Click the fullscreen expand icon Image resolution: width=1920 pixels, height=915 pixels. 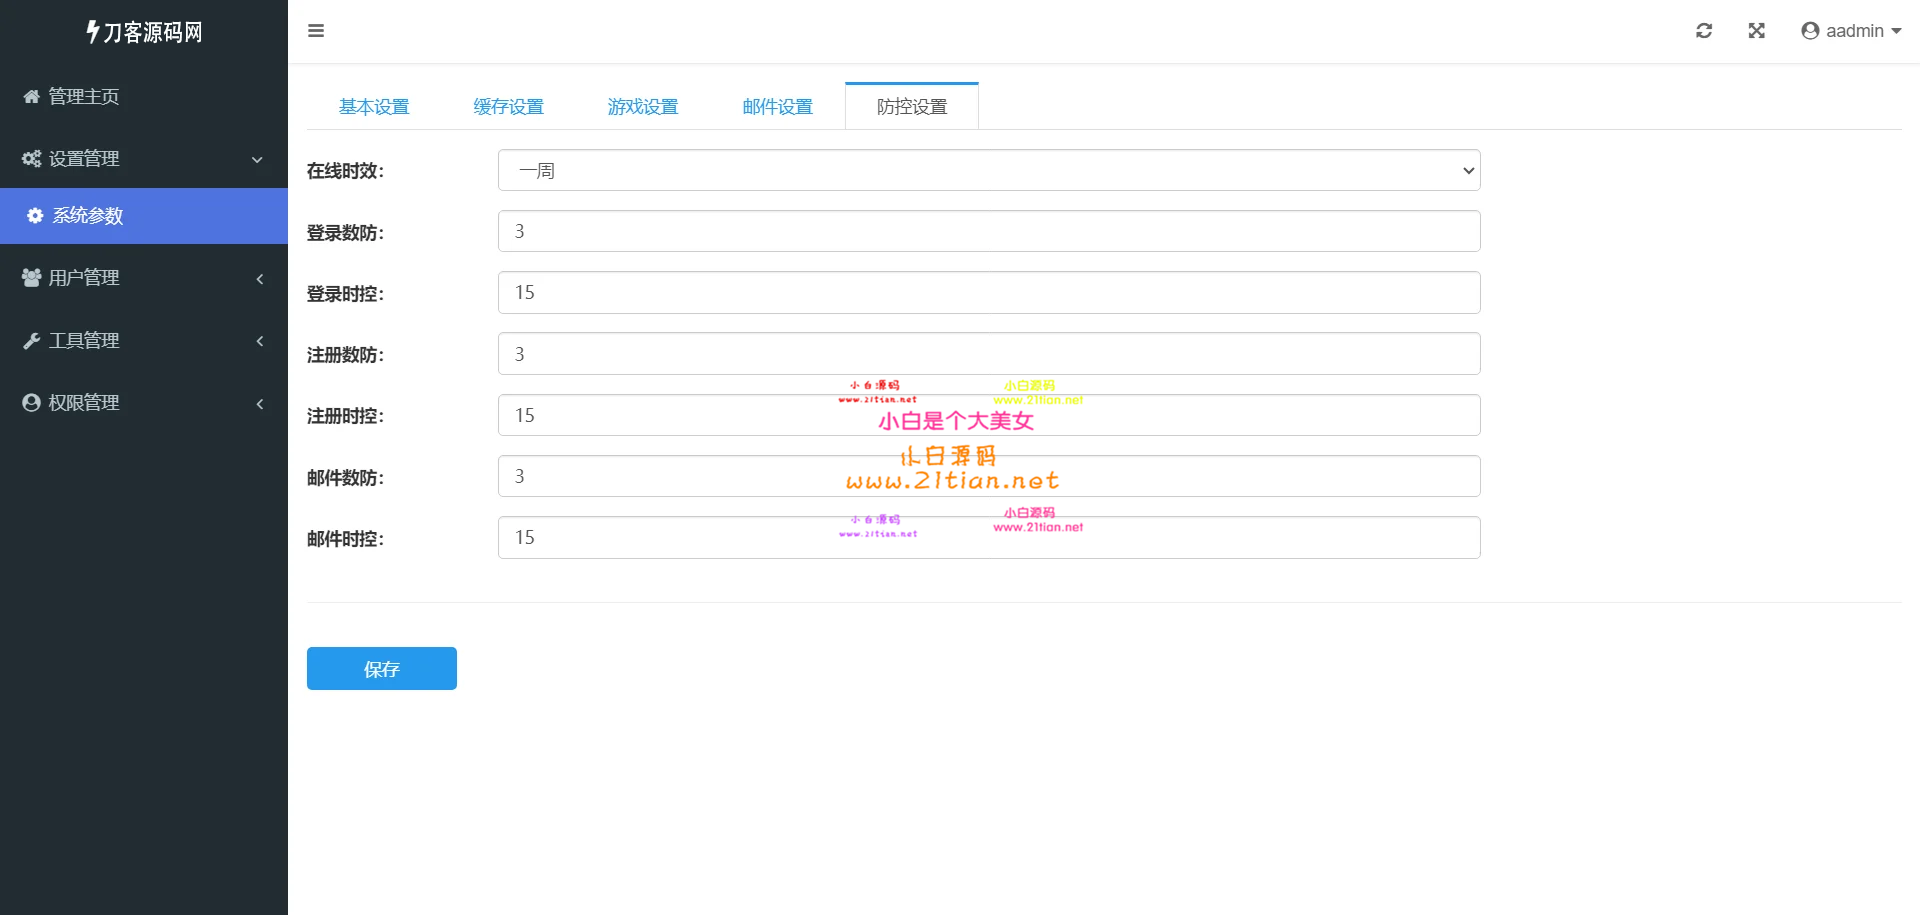[x=1756, y=31]
